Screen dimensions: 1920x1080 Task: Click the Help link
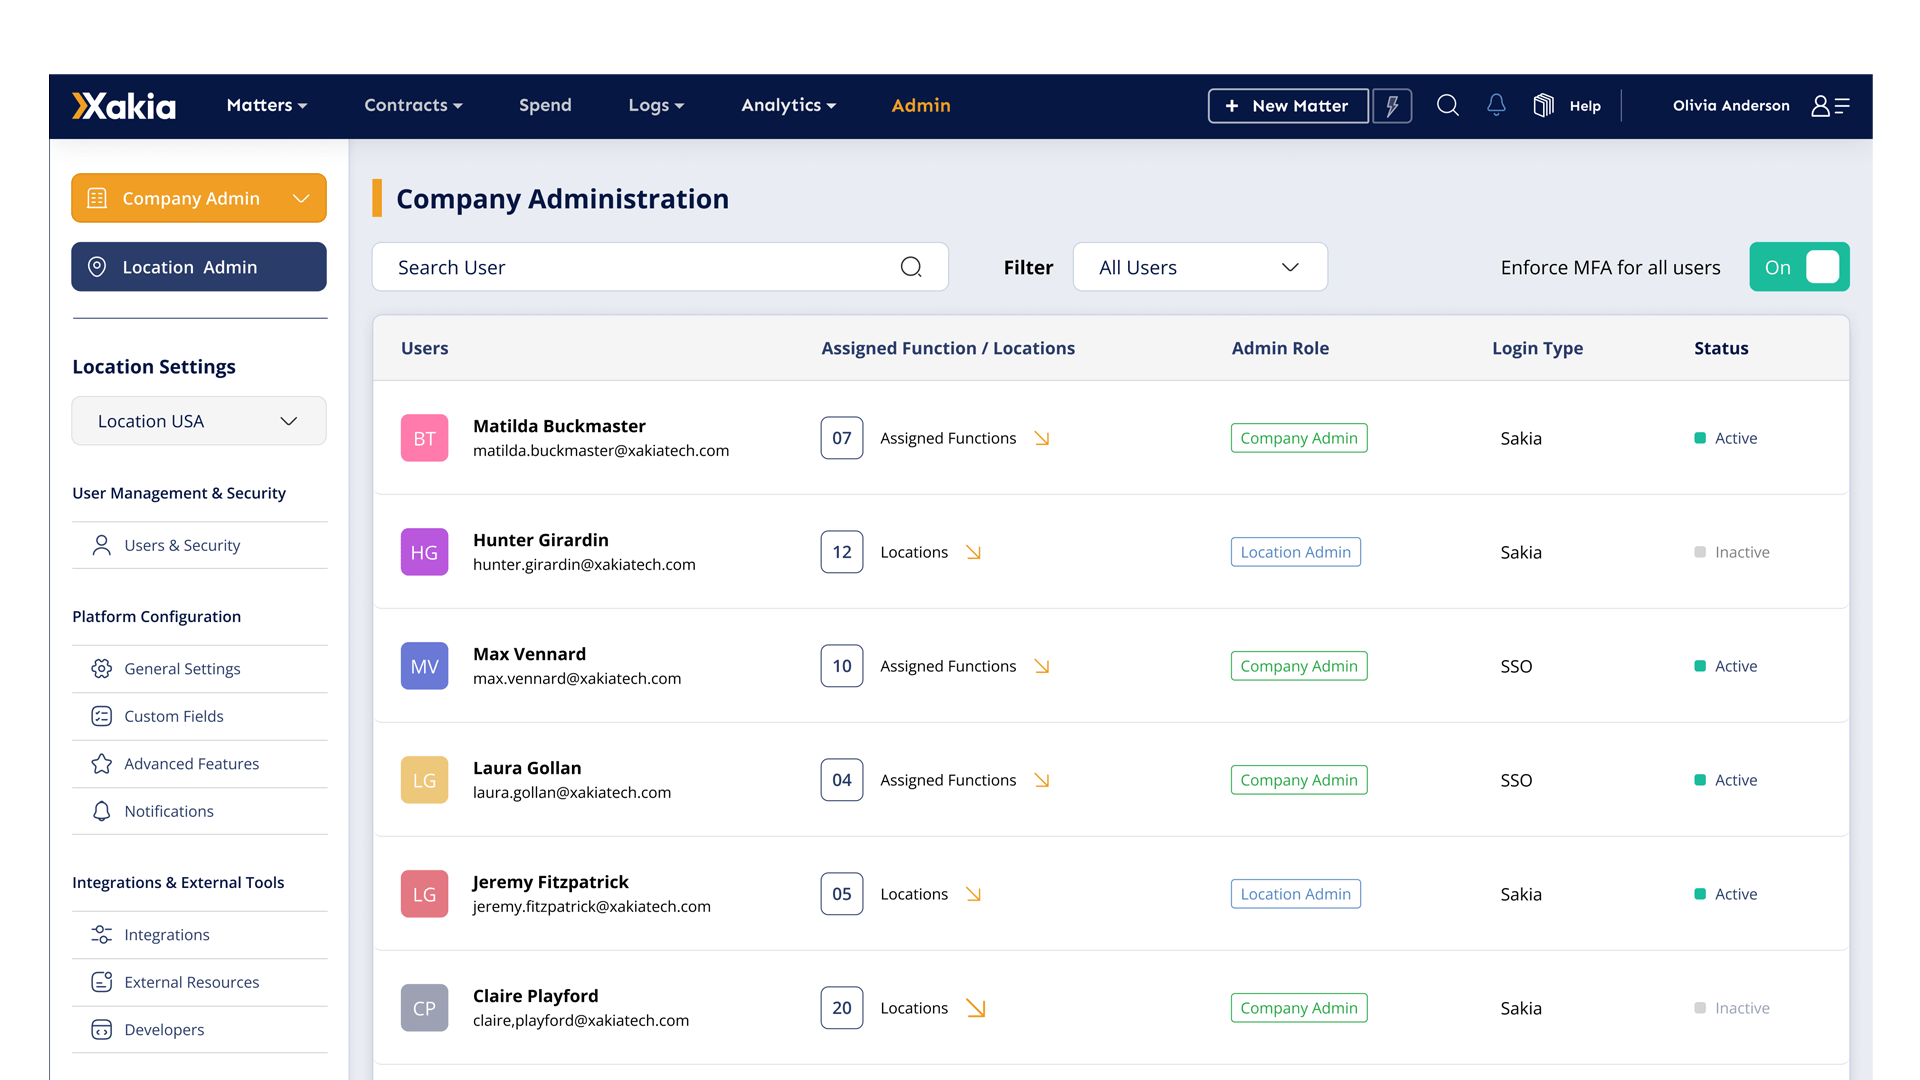pos(1585,106)
